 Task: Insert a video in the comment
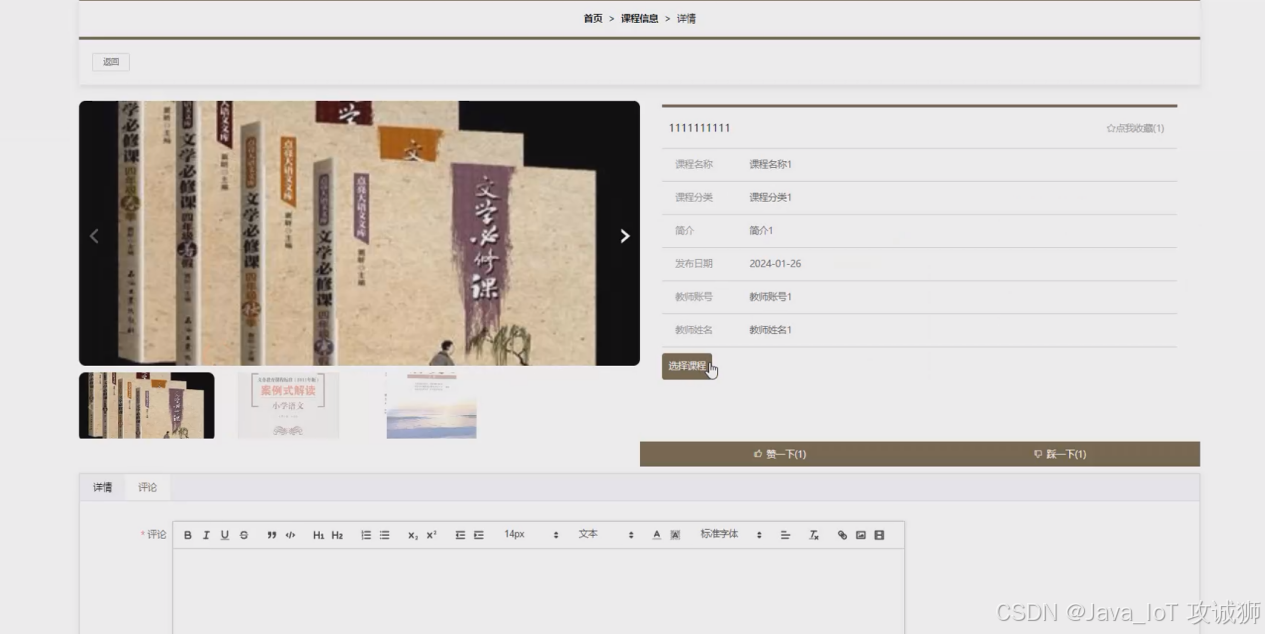879,535
